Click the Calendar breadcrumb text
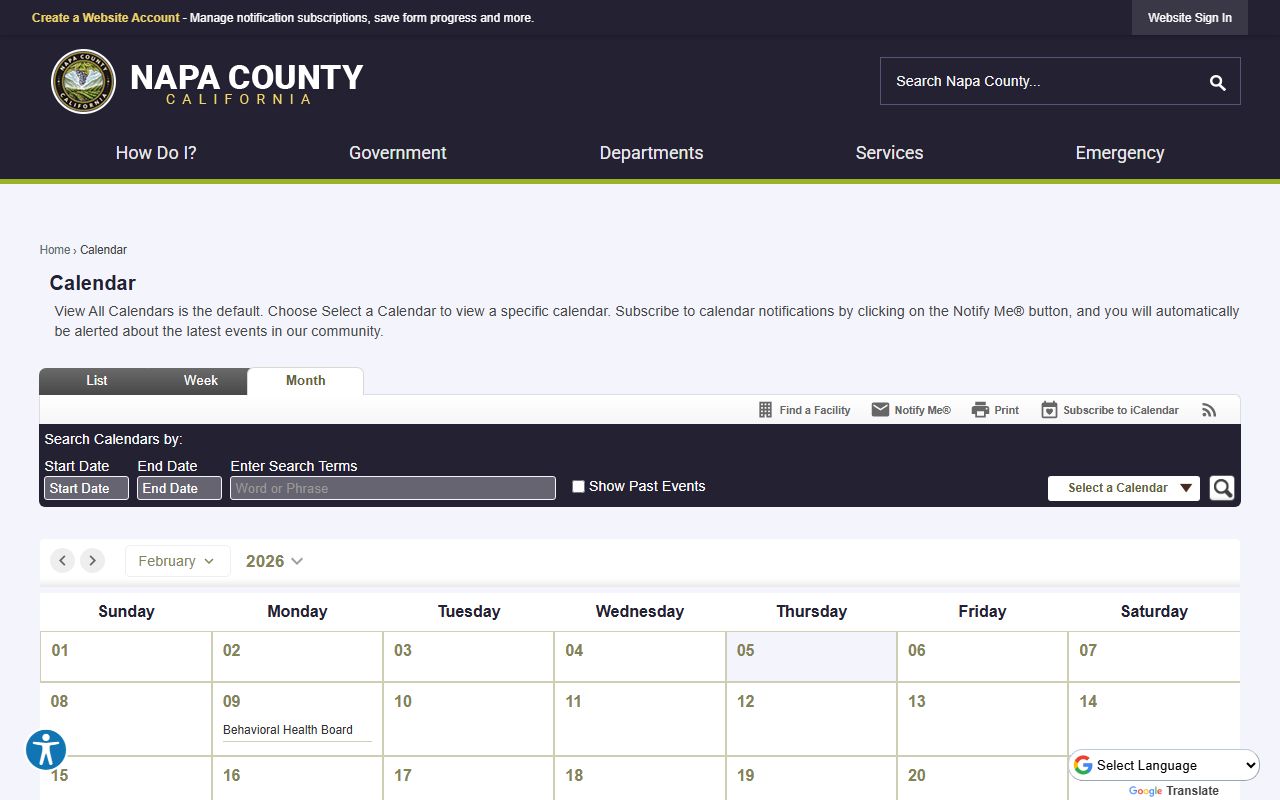This screenshot has width=1280, height=800. point(103,250)
